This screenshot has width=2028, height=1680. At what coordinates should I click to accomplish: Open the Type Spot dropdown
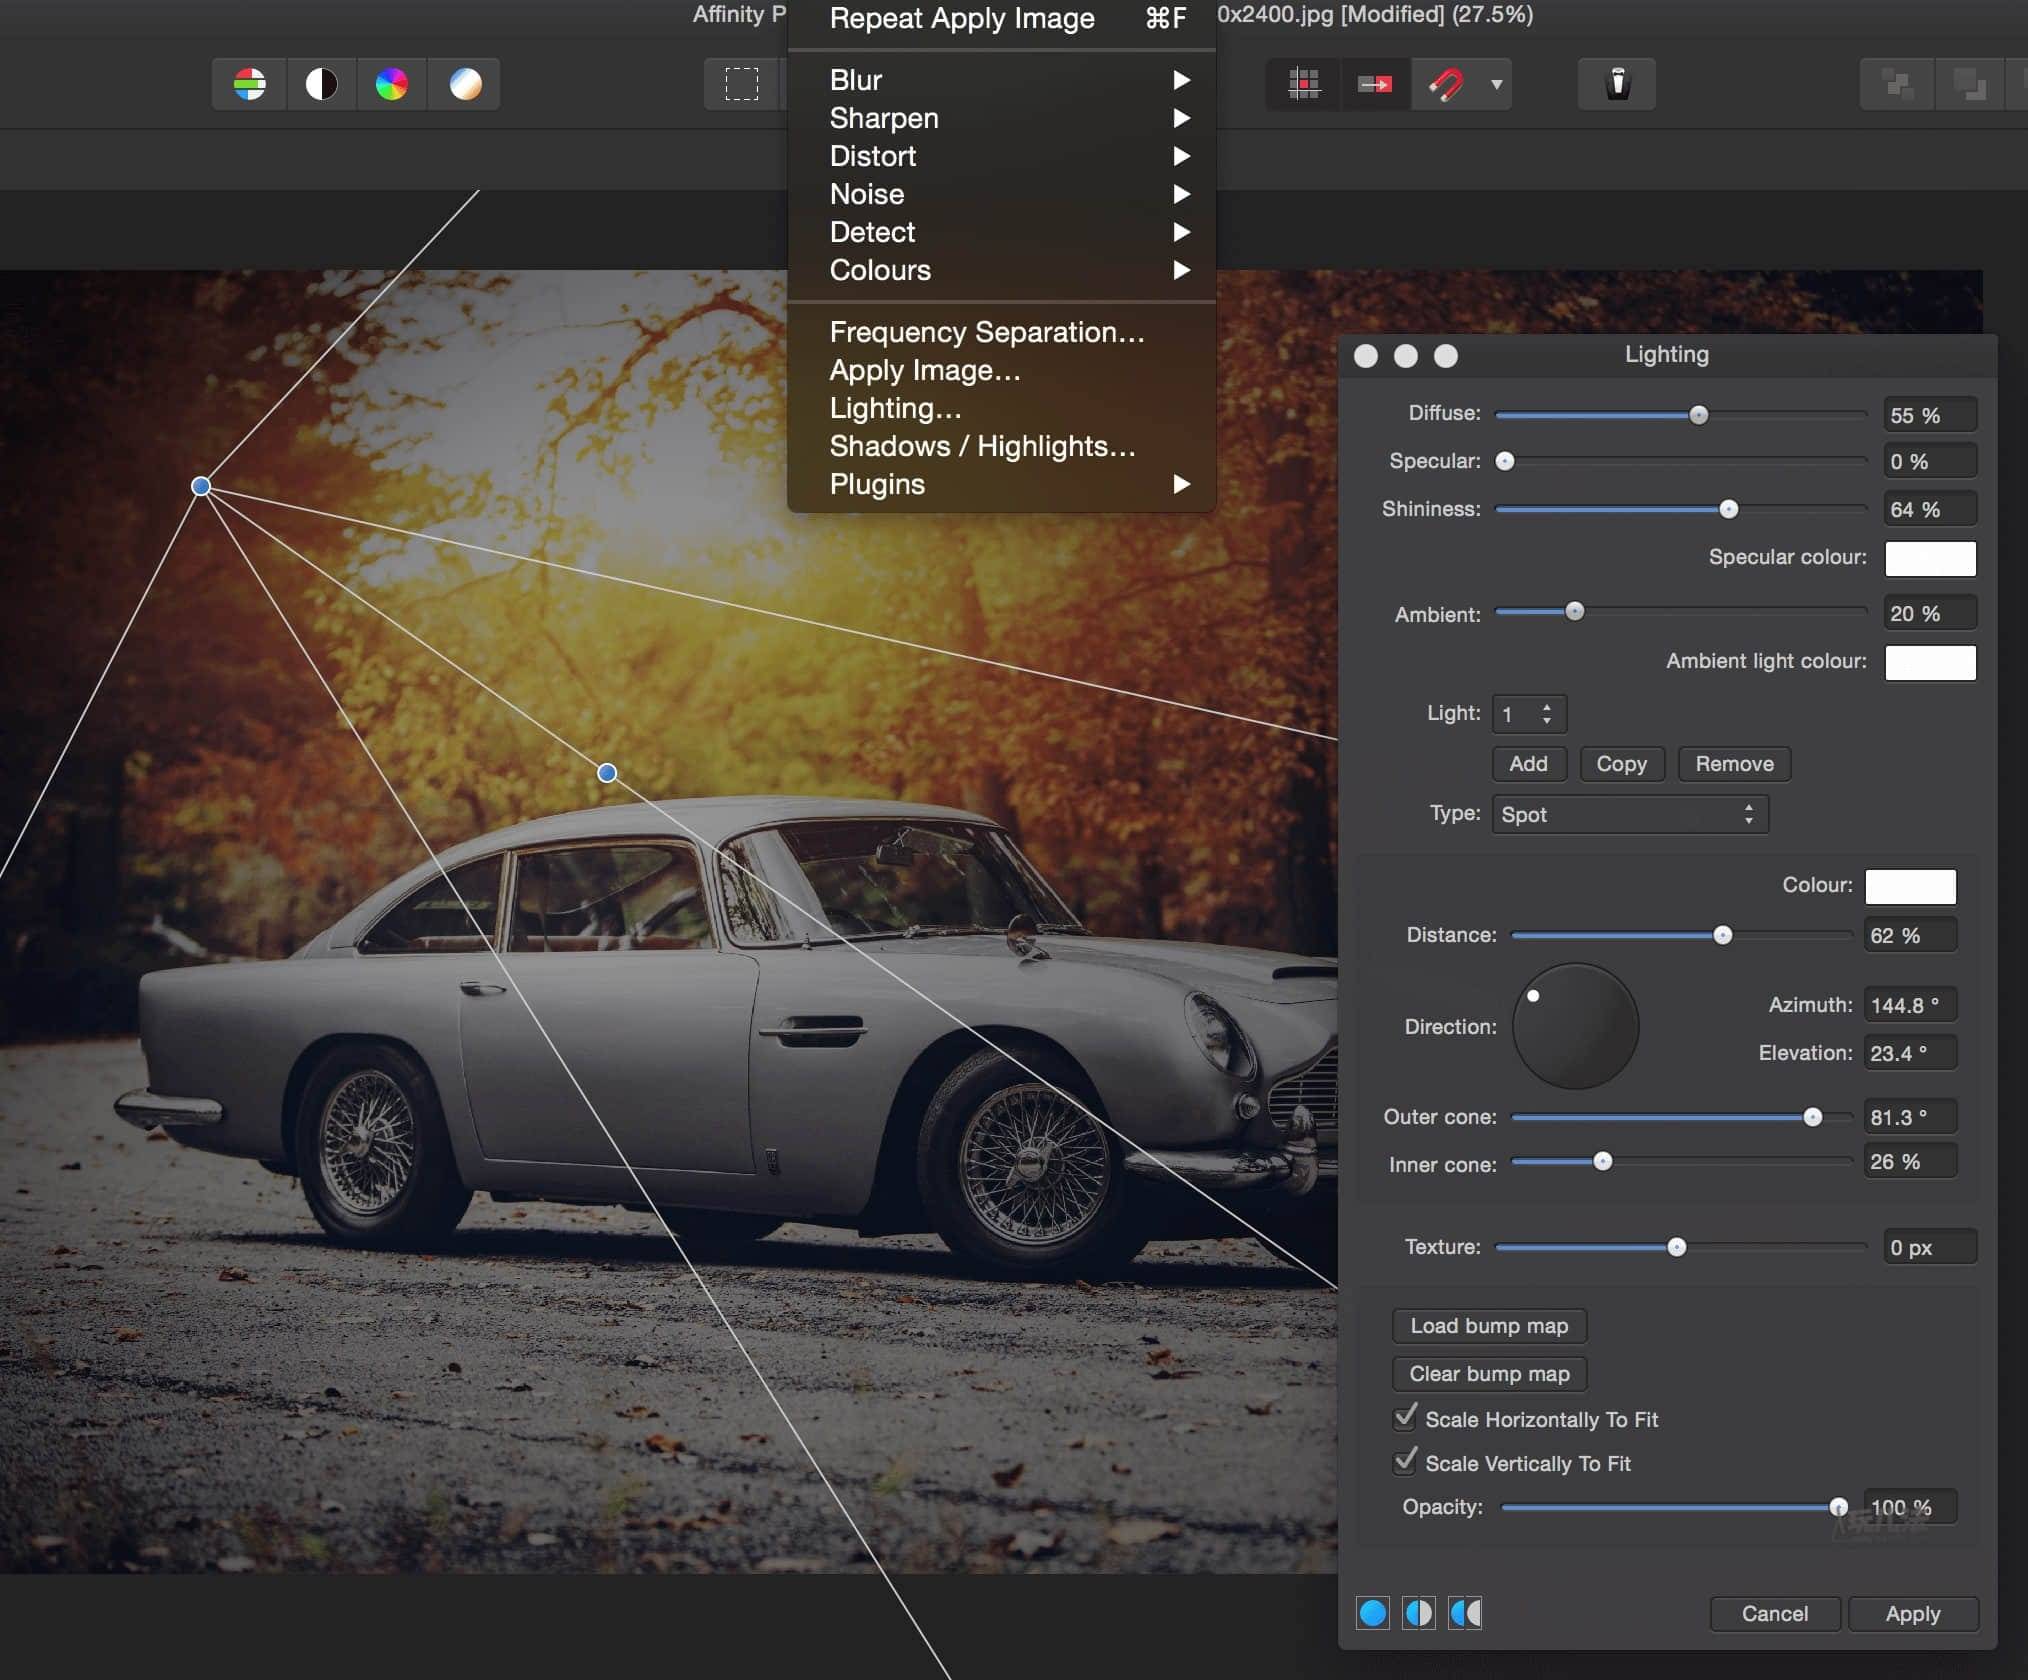[1630, 814]
